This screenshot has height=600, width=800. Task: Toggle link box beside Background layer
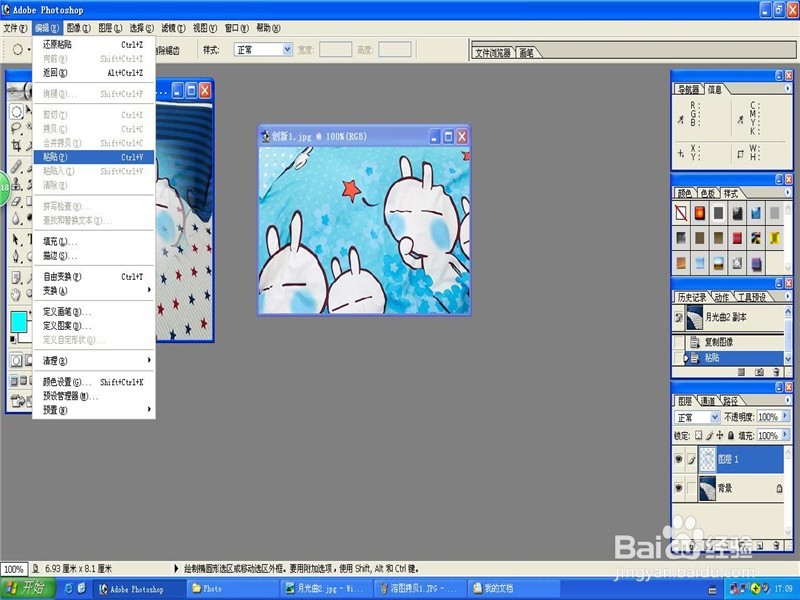691,488
